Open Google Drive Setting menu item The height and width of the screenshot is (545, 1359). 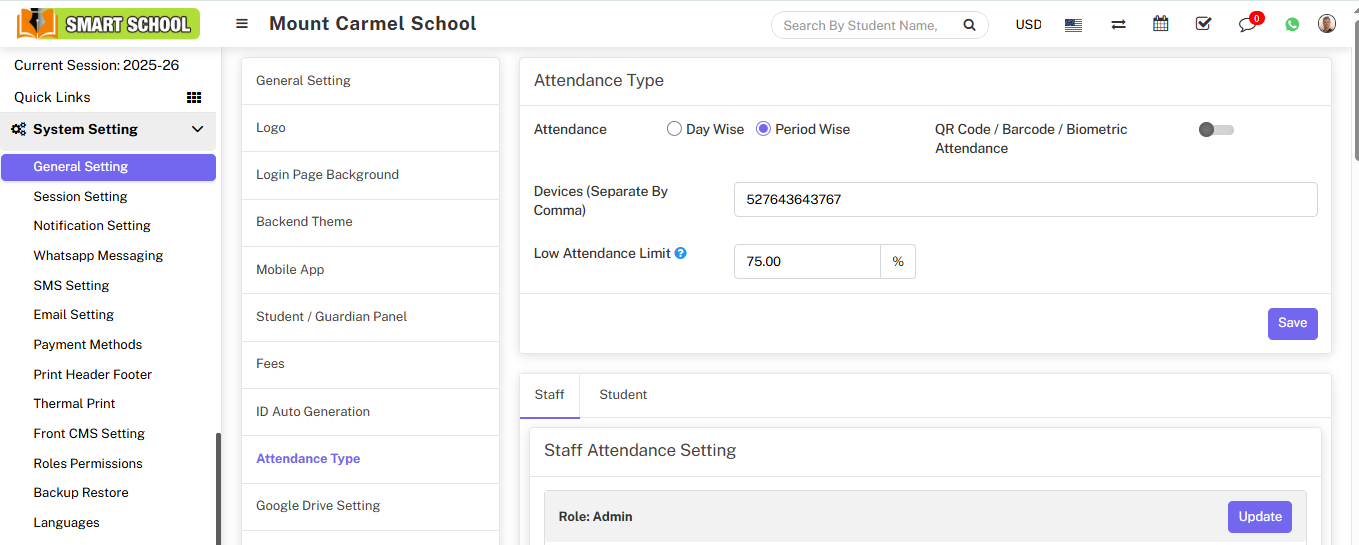(x=318, y=506)
